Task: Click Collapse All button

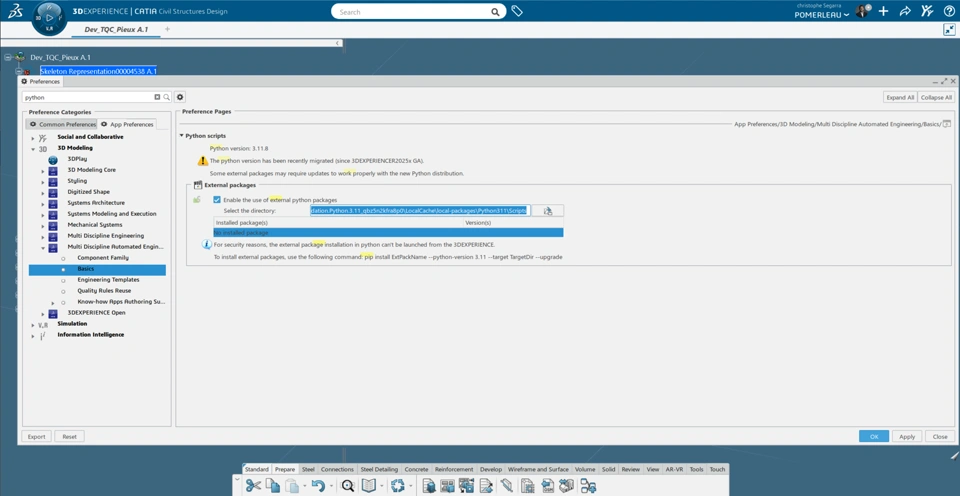Action: (936, 97)
